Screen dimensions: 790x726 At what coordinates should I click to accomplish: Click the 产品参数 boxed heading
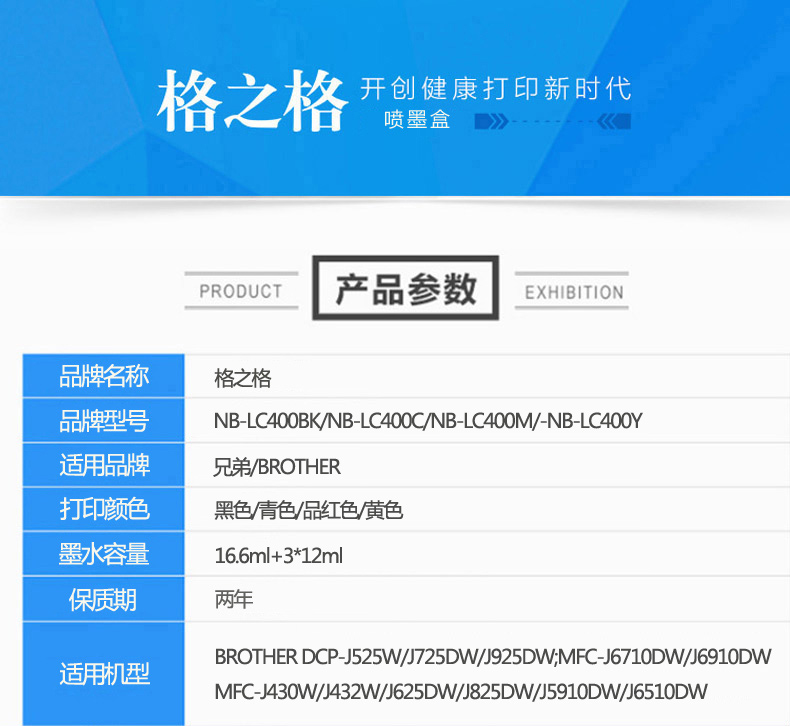pyautogui.click(x=406, y=288)
